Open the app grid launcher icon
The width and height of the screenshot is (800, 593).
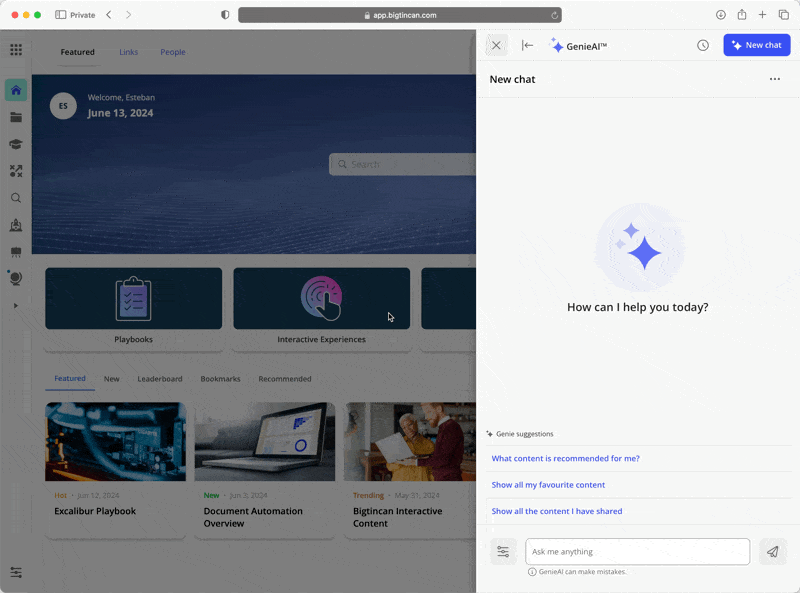(16, 50)
